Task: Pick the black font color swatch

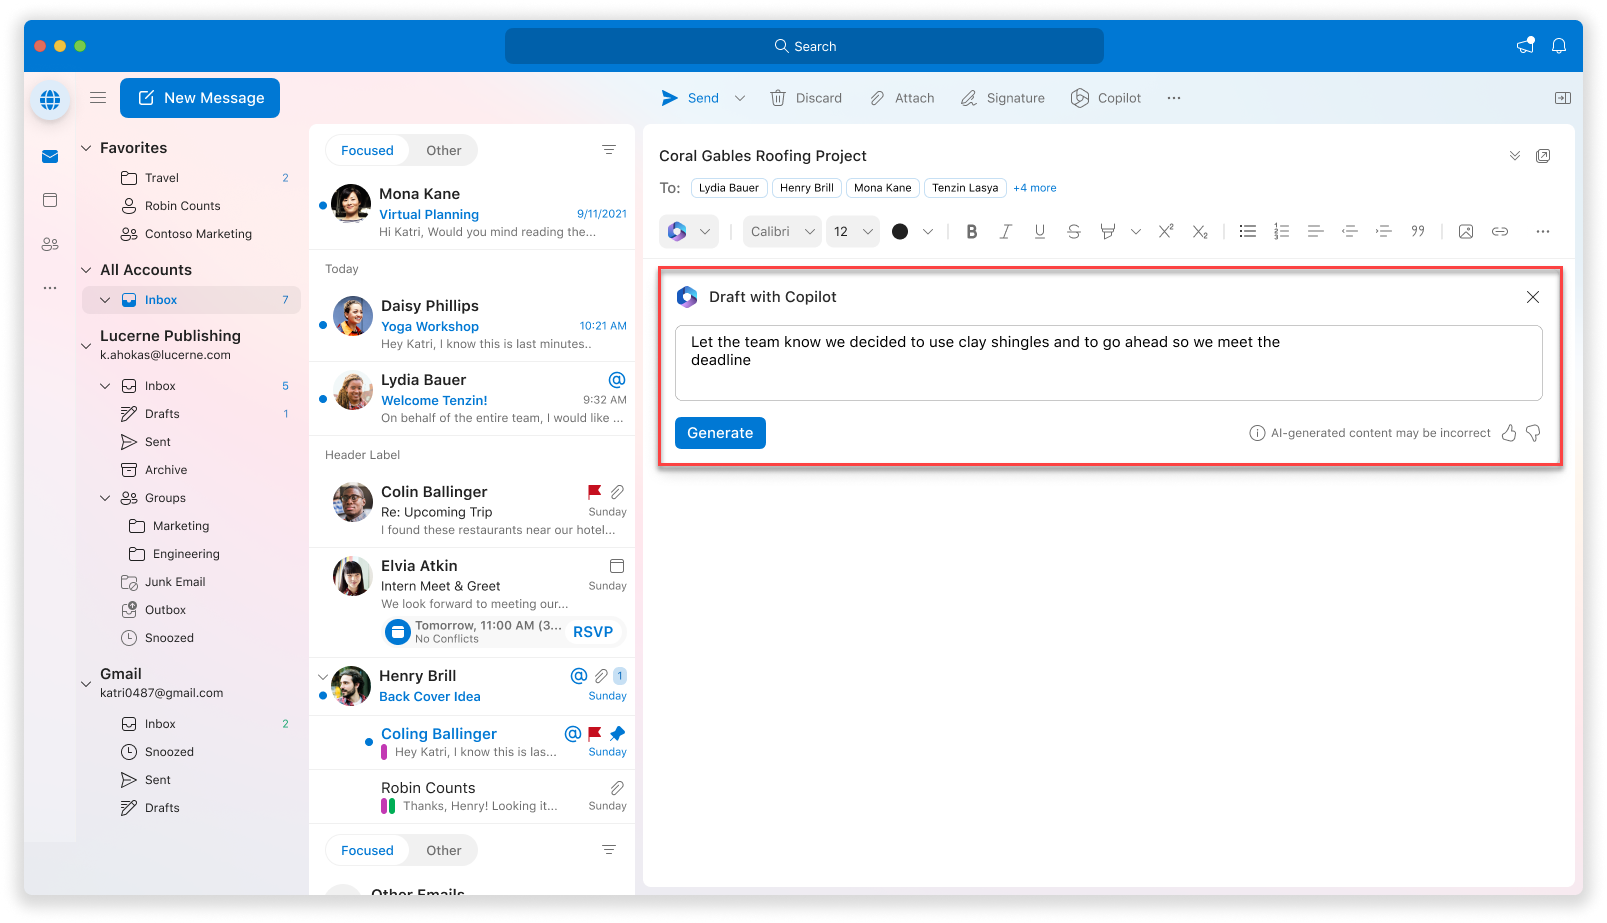Action: point(900,231)
